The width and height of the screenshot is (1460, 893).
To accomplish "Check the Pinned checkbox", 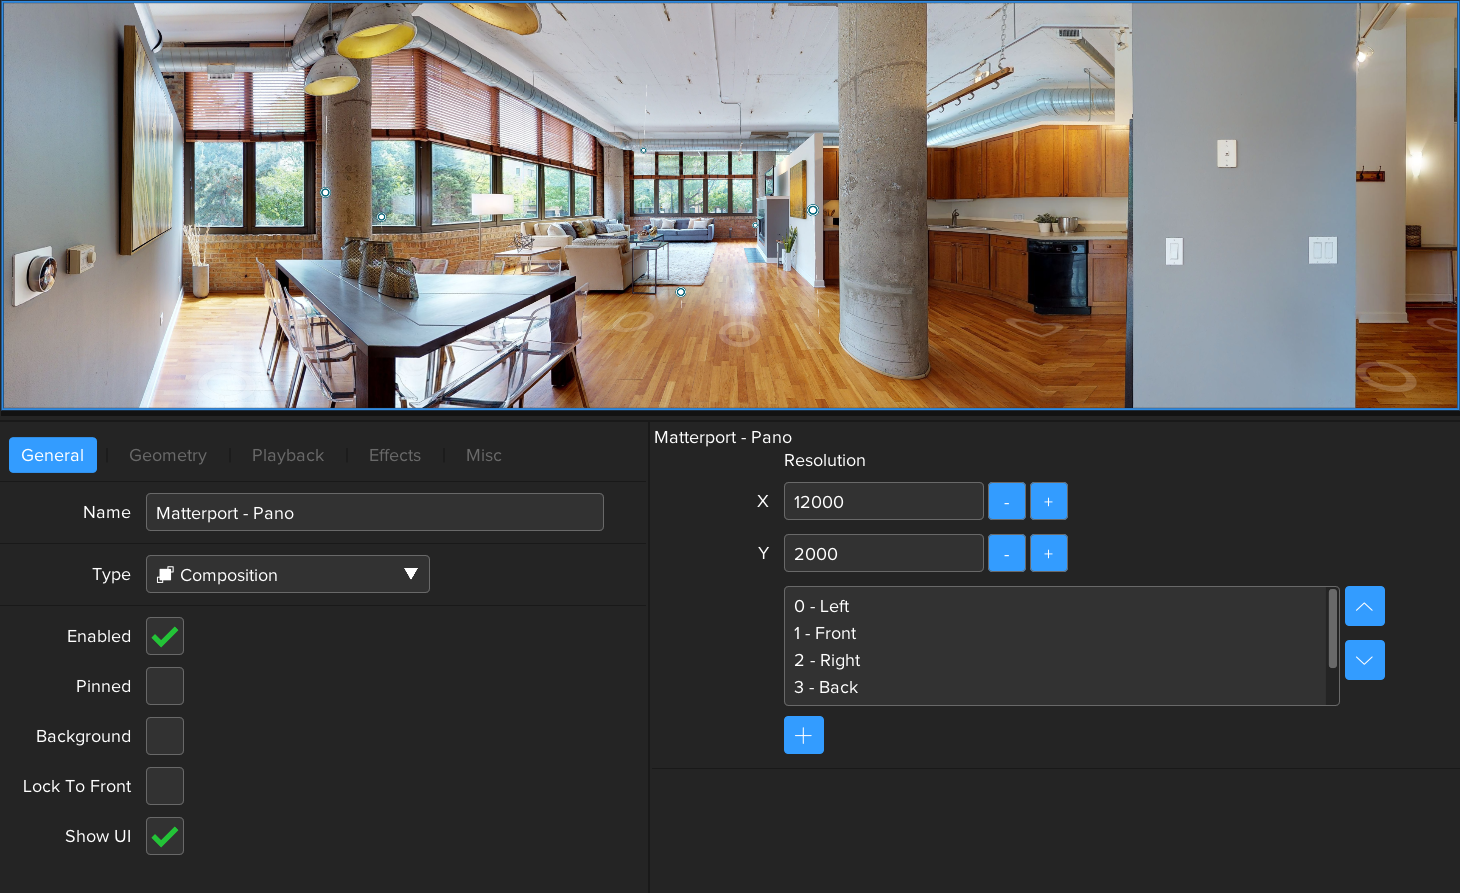I will (x=165, y=686).
